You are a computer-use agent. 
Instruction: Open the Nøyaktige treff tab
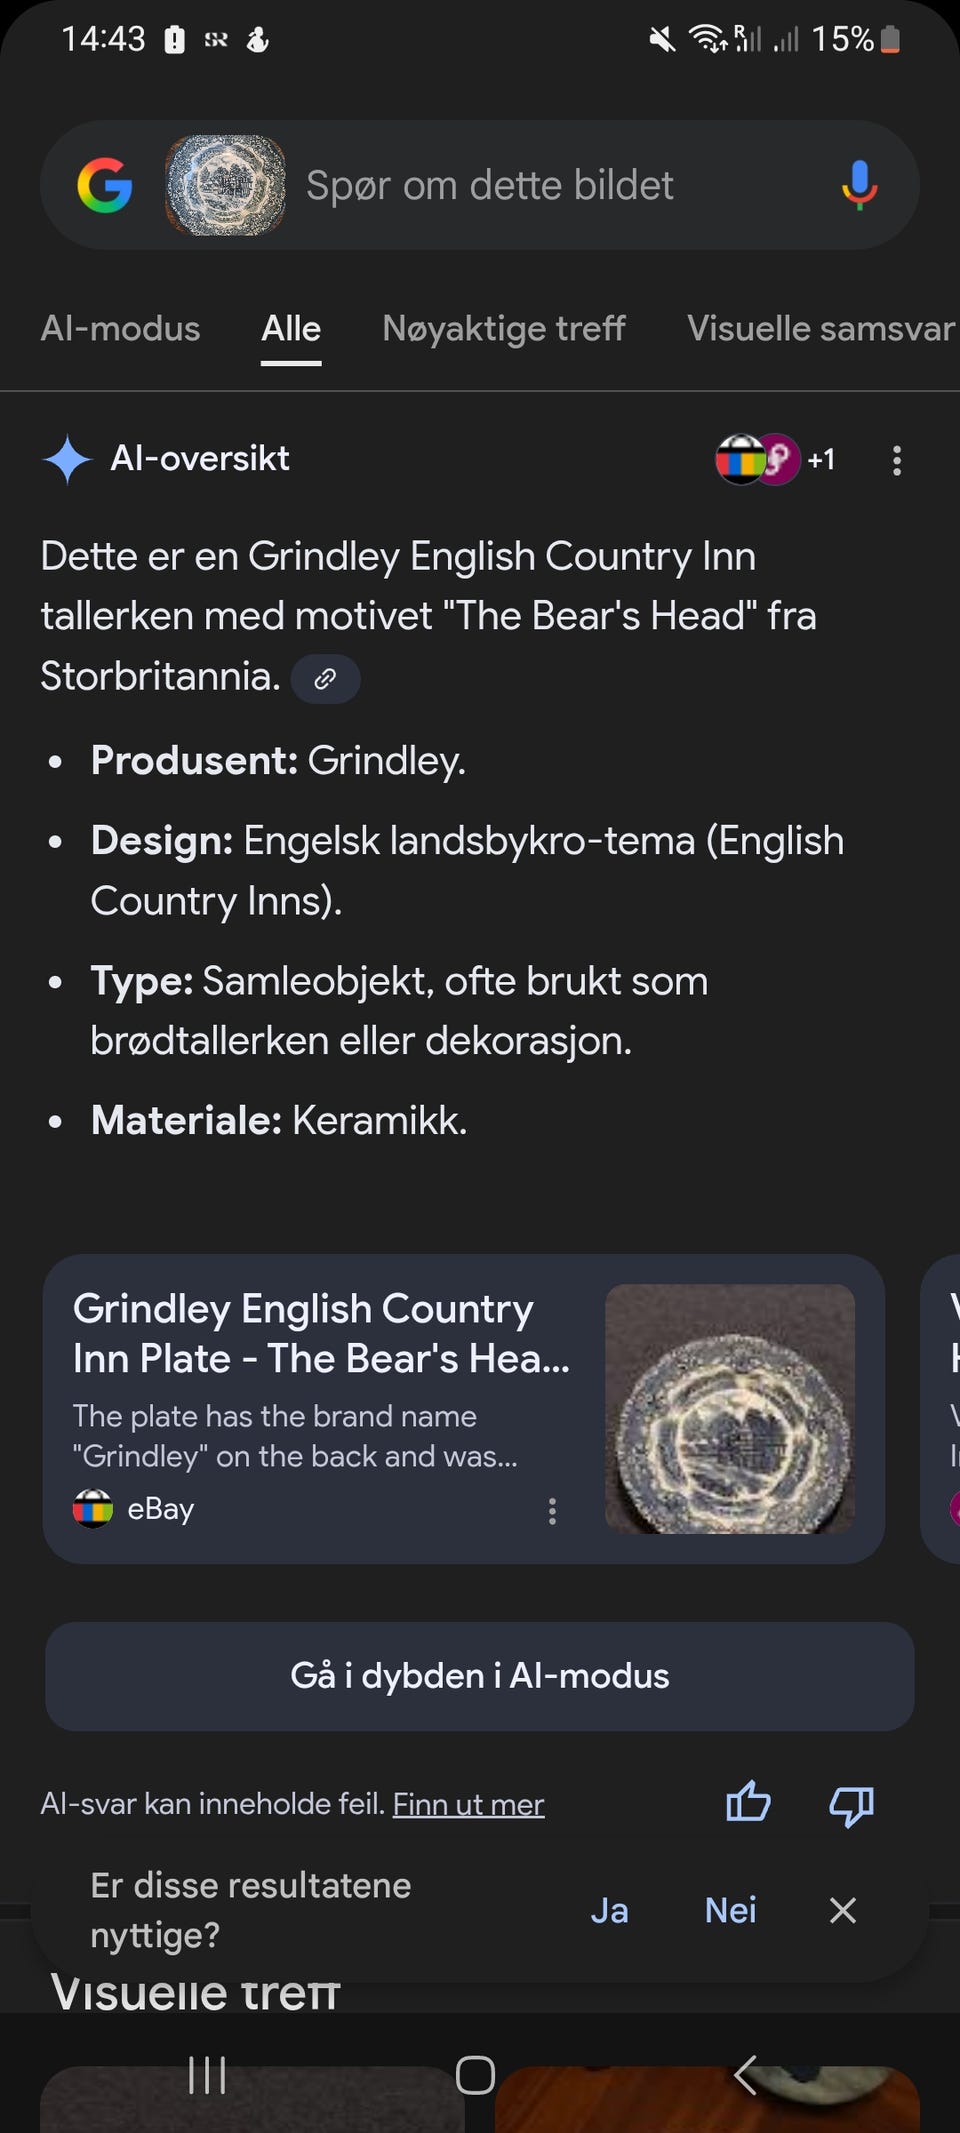(504, 329)
